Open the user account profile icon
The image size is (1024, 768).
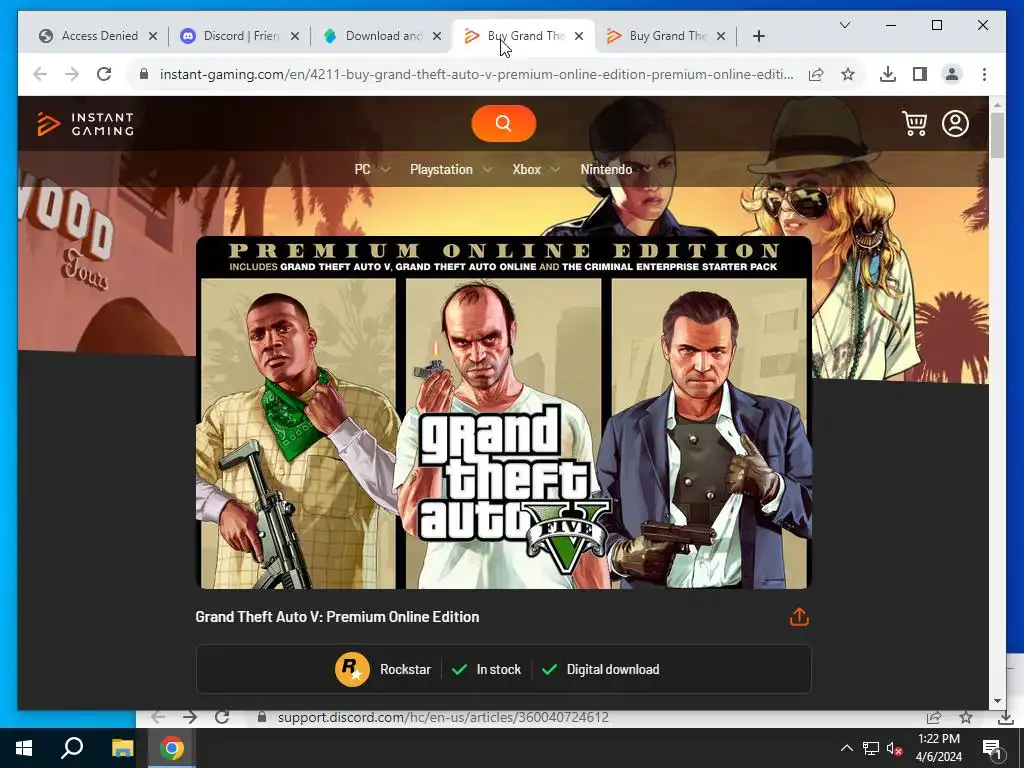tap(955, 123)
